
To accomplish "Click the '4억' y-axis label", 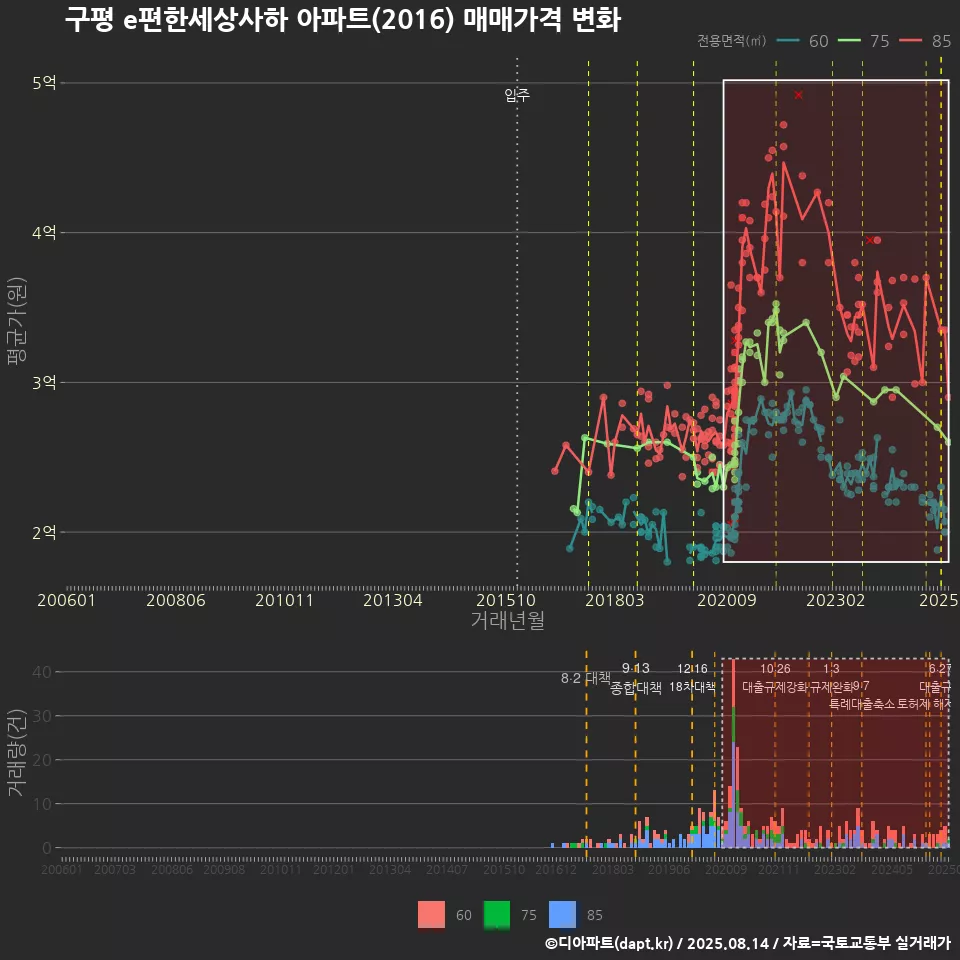I will coord(44,233).
